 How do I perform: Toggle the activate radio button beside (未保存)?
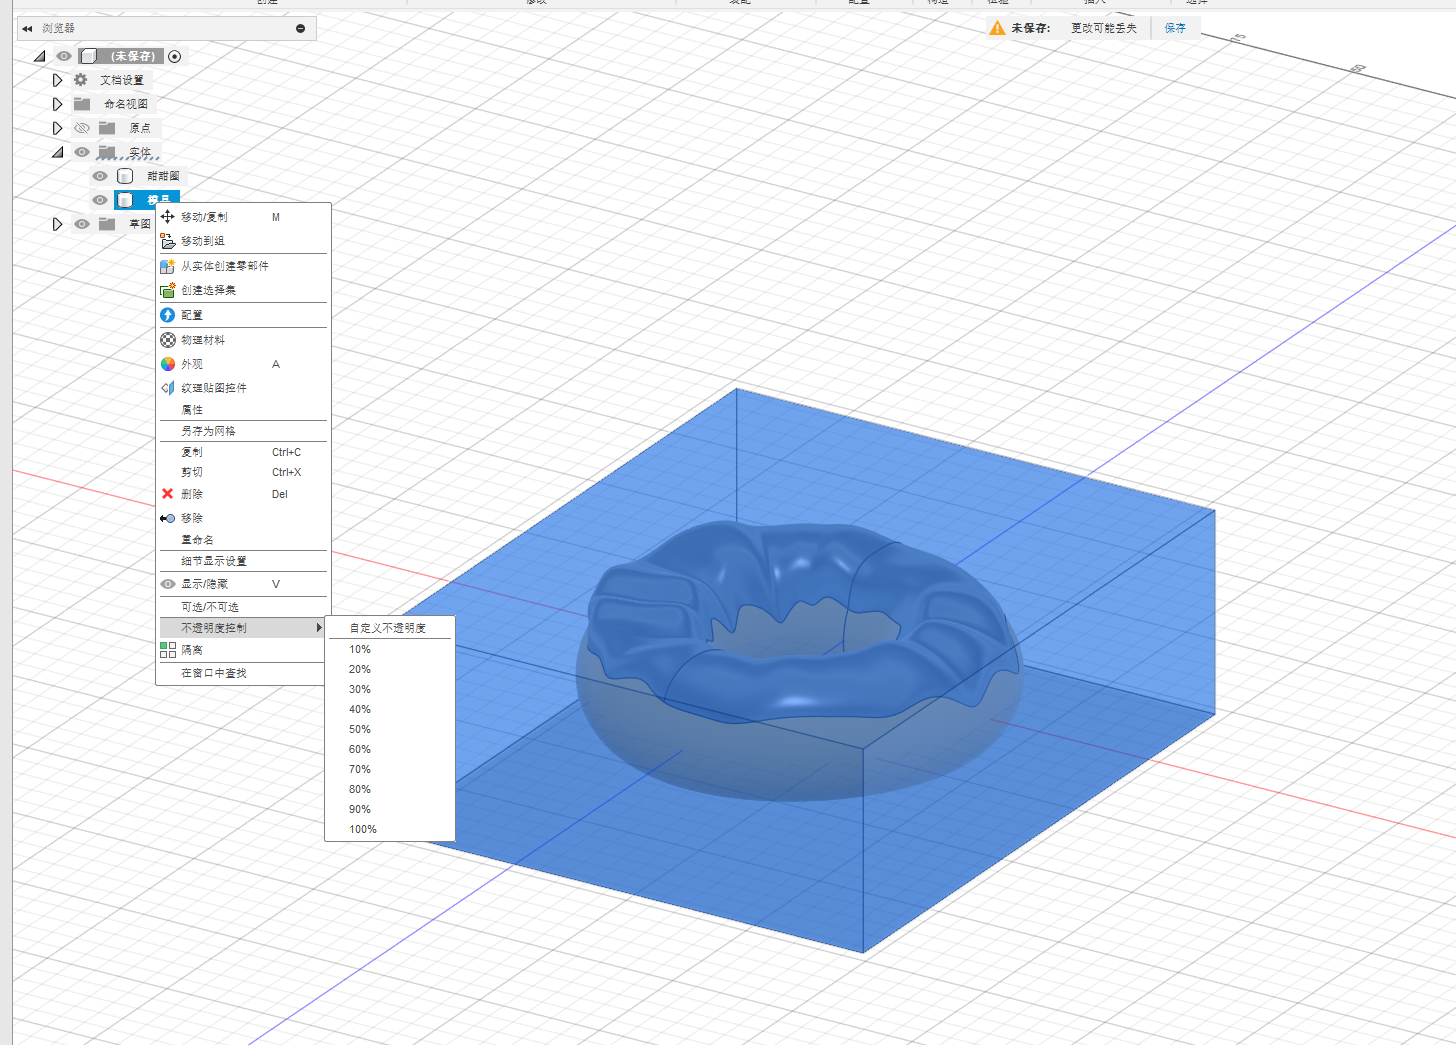coord(175,56)
